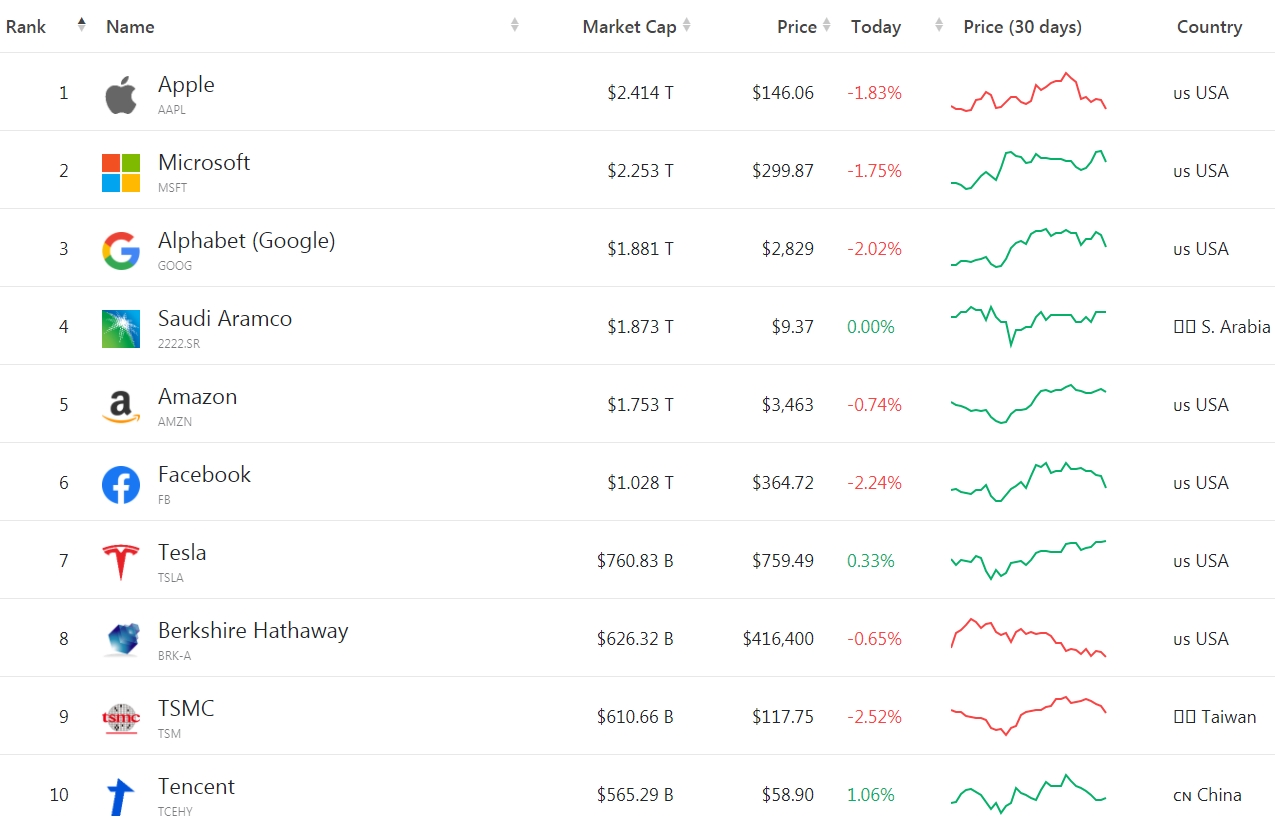Click TSMC's 30-day price chart
The width and height of the screenshot is (1275, 828).
pos(1028,716)
